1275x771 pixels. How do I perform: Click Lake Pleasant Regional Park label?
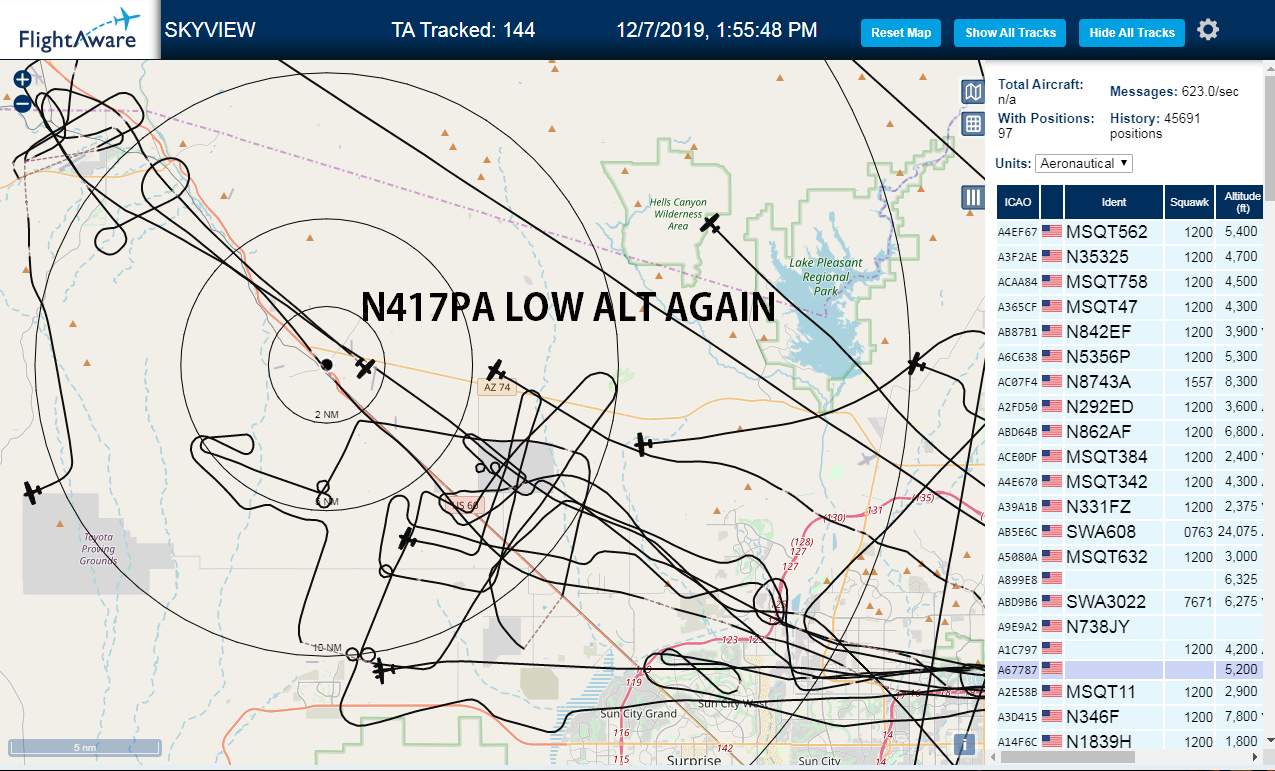coord(825,277)
